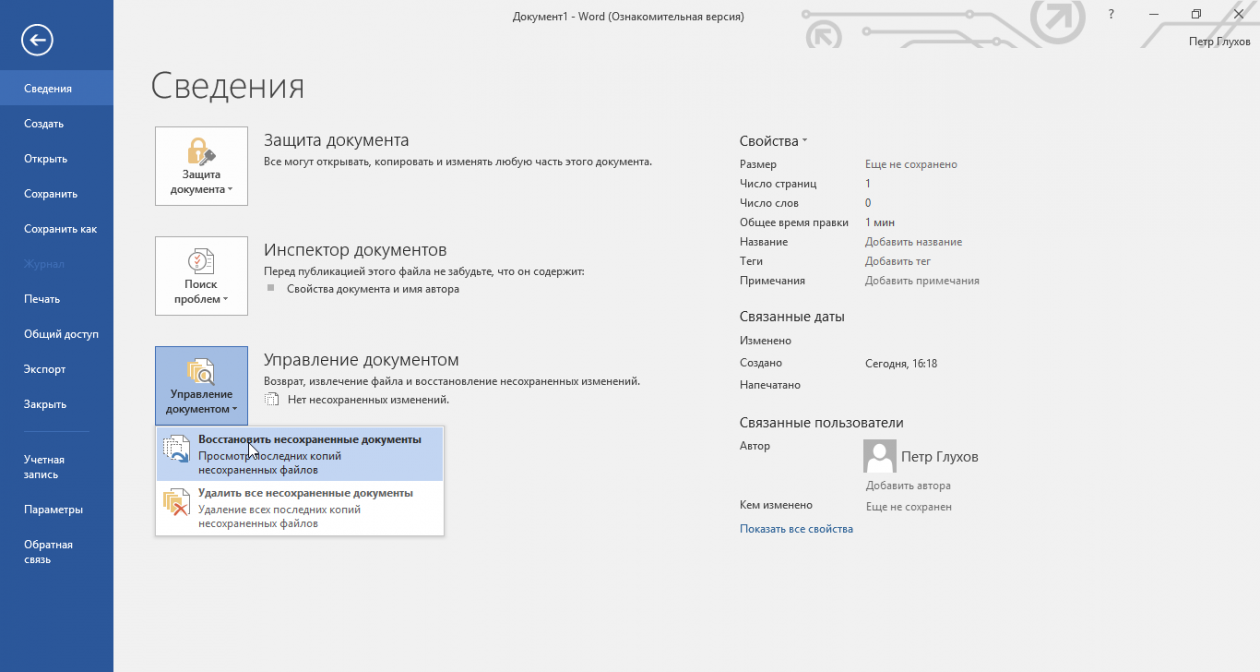Open Help via the question mark
Image resolution: width=1260 pixels, height=672 pixels.
(x=1111, y=14)
